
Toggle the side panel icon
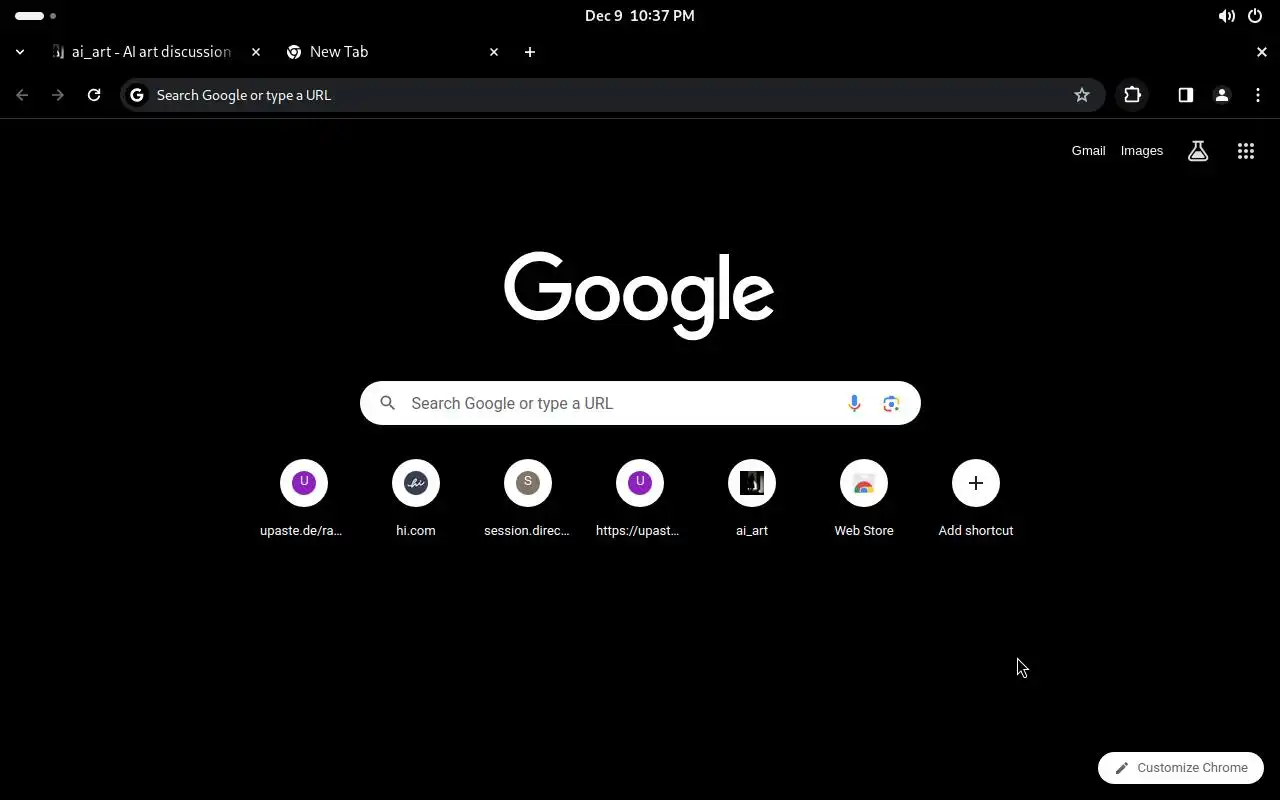coord(1185,95)
